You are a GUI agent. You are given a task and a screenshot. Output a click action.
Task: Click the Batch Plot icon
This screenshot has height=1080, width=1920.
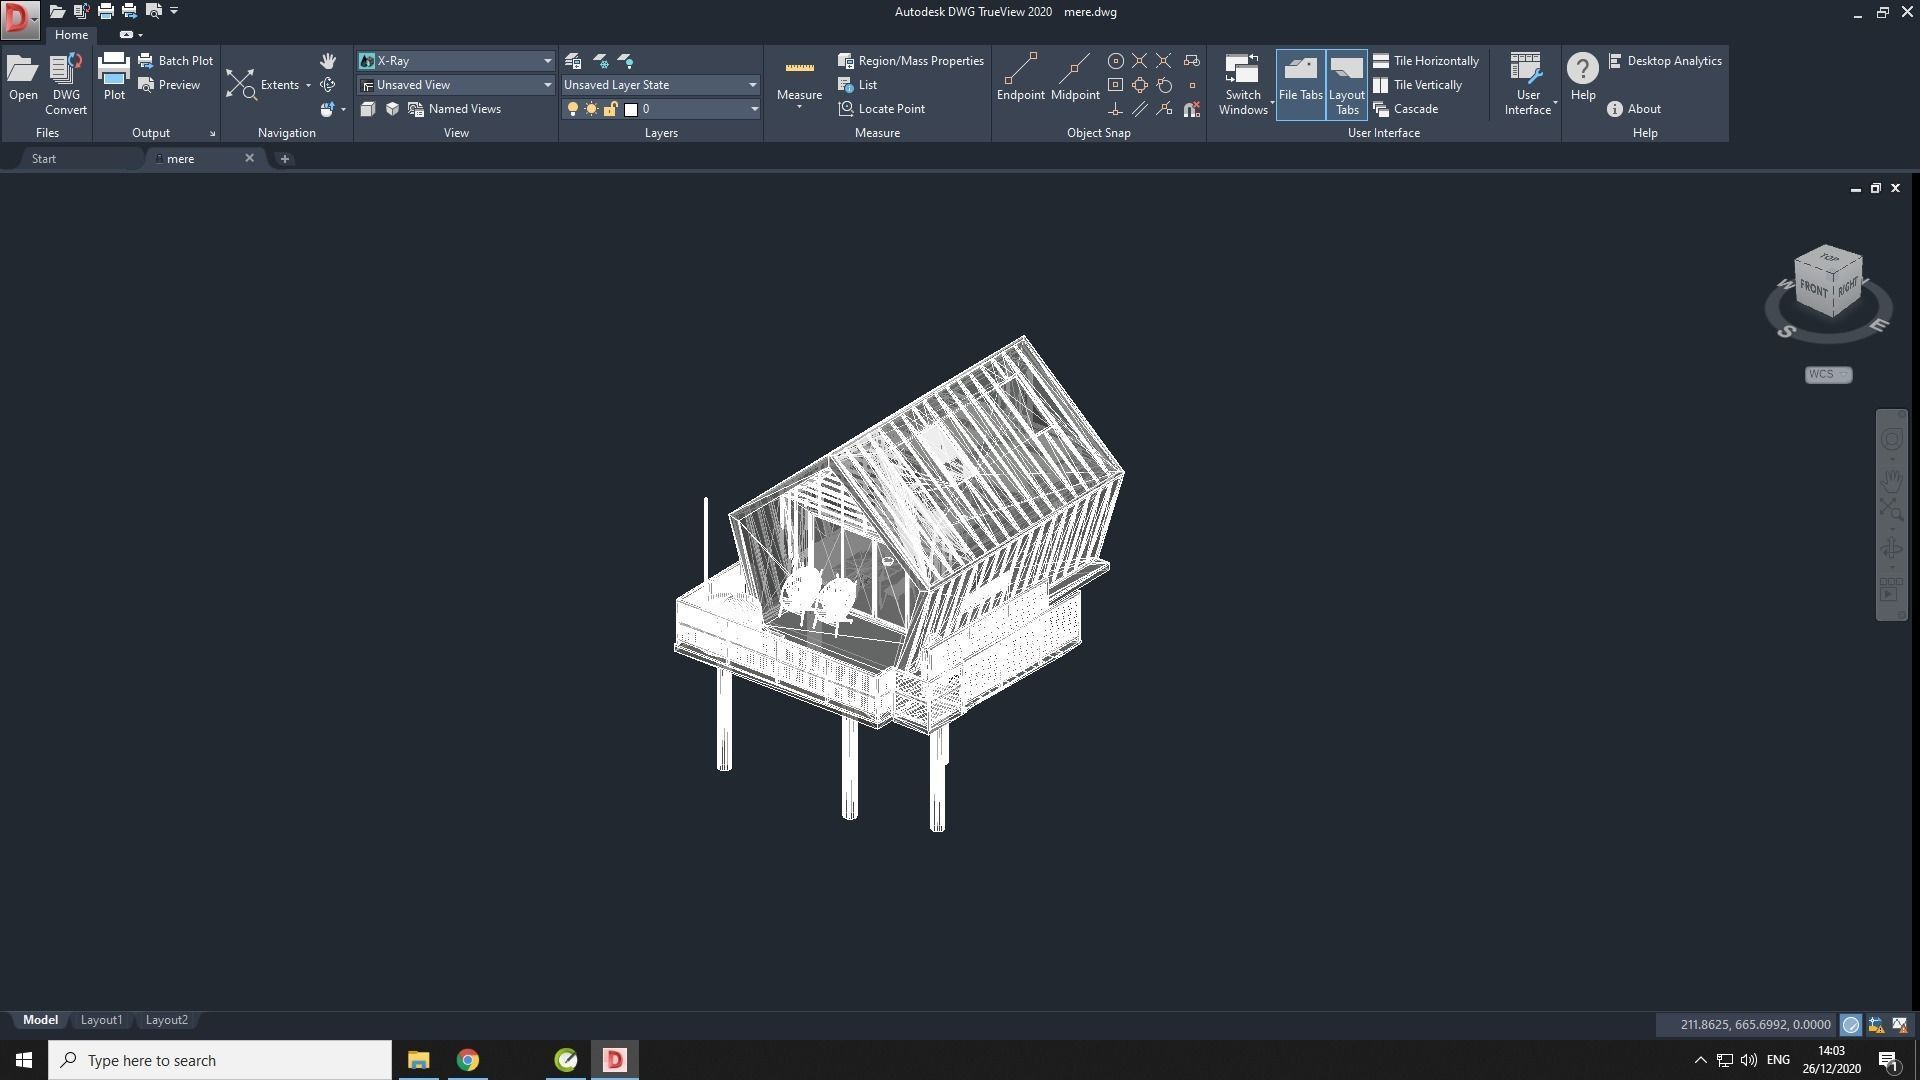[146, 61]
